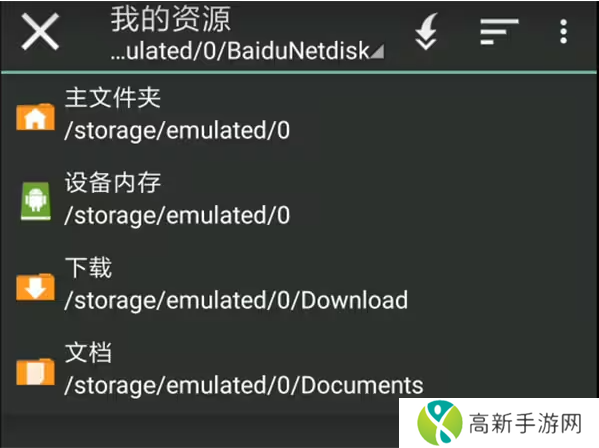Click the /storage/emulated/0/Documents path text
This screenshot has height=448, width=599.
pos(244,386)
